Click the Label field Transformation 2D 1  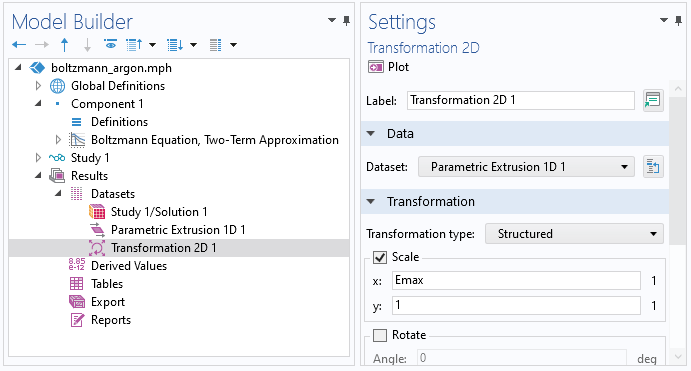coord(520,100)
